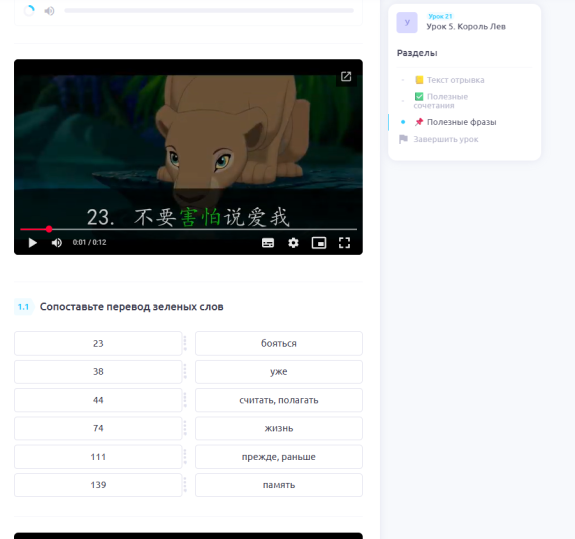Click the lesson avatar letter У
This screenshot has height=539, width=575.
tap(407, 22)
